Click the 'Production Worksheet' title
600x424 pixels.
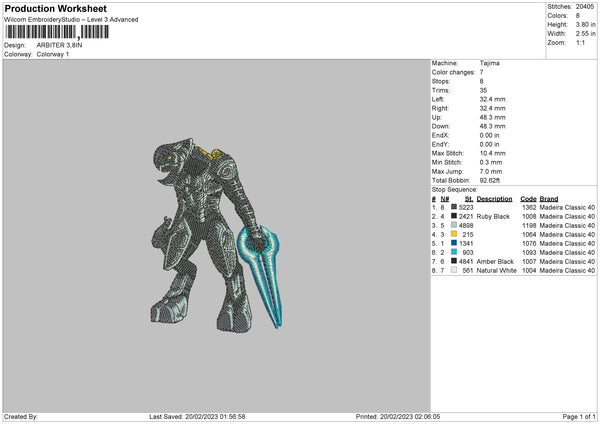click(x=55, y=8)
